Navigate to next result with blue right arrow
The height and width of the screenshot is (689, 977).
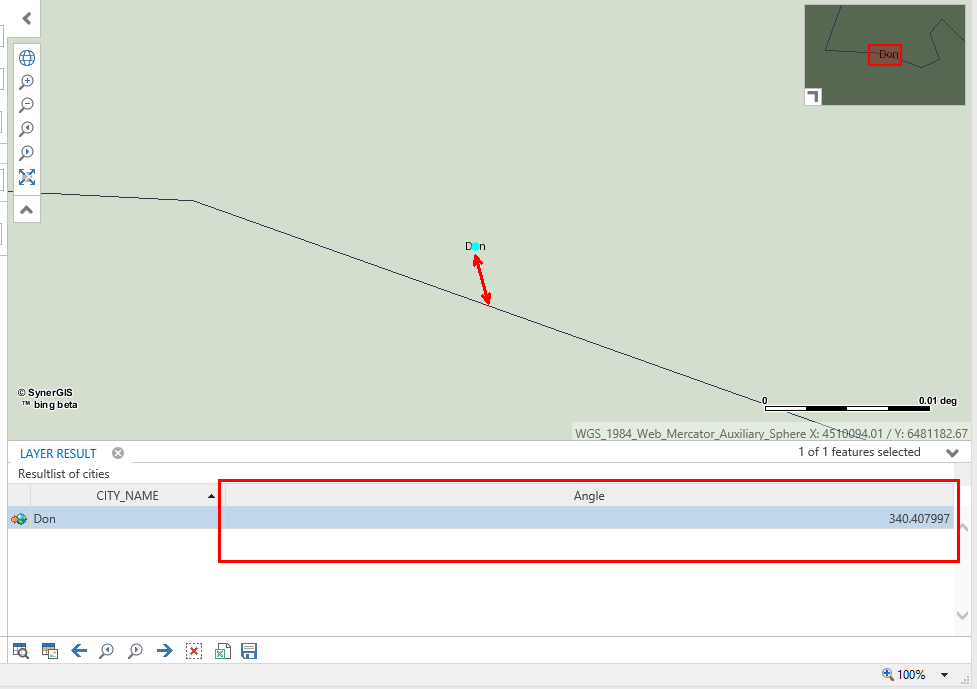pyautogui.click(x=164, y=651)
